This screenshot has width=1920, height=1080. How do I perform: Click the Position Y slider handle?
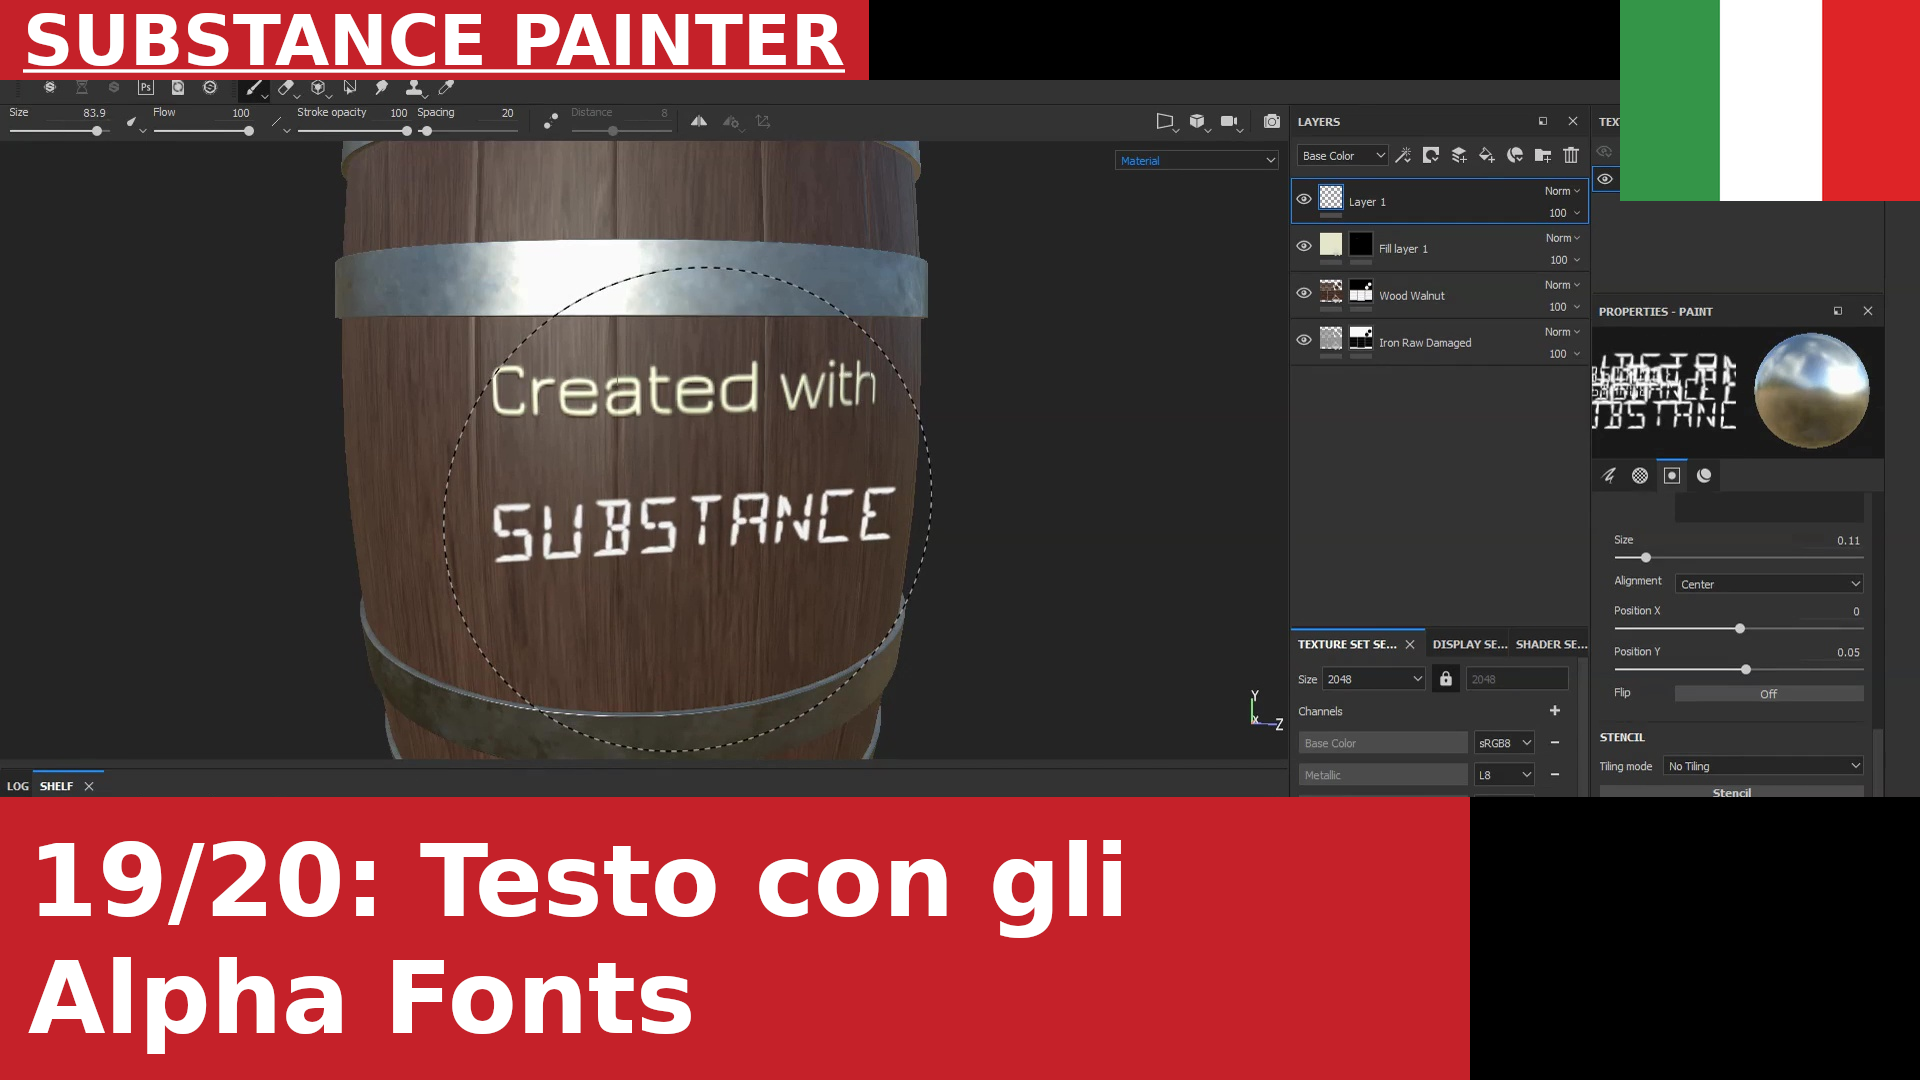click(x=1746, y=669)
